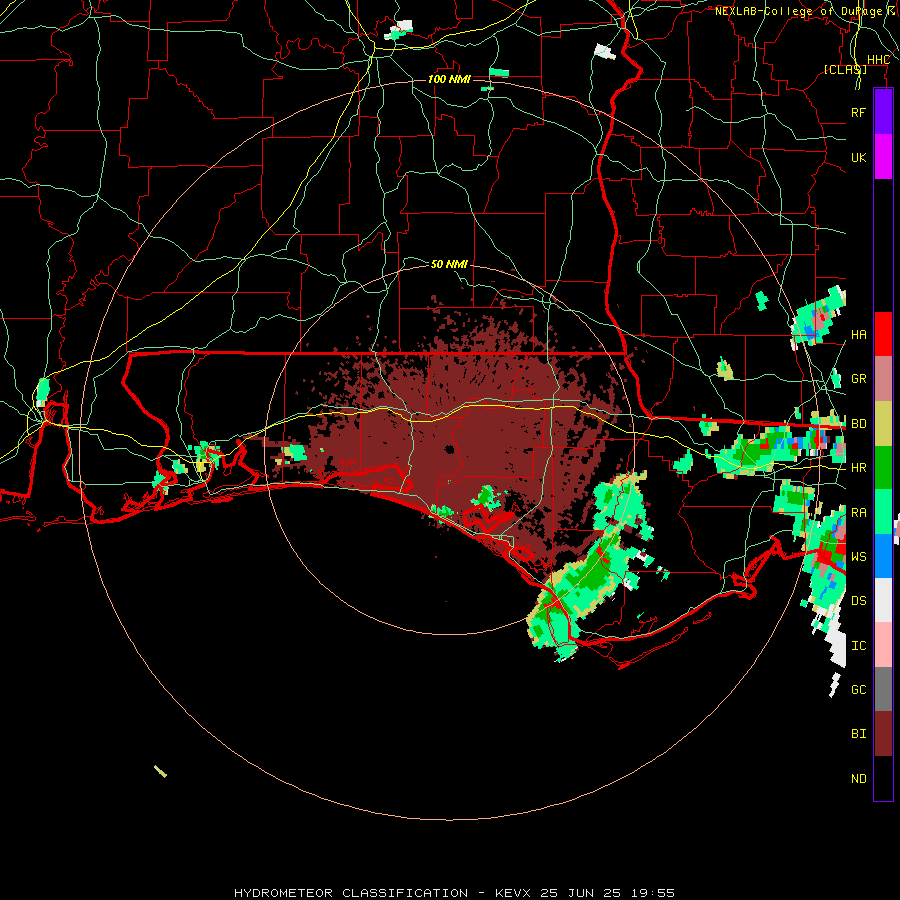Click the UK magenta legend swatch

point(883,157)
